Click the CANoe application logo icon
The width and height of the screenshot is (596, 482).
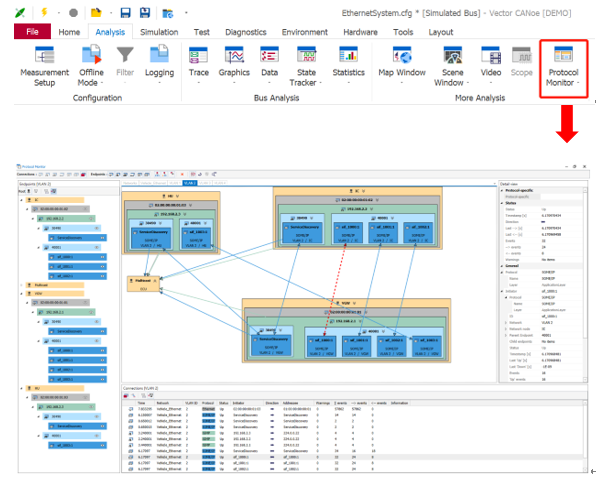20,13
